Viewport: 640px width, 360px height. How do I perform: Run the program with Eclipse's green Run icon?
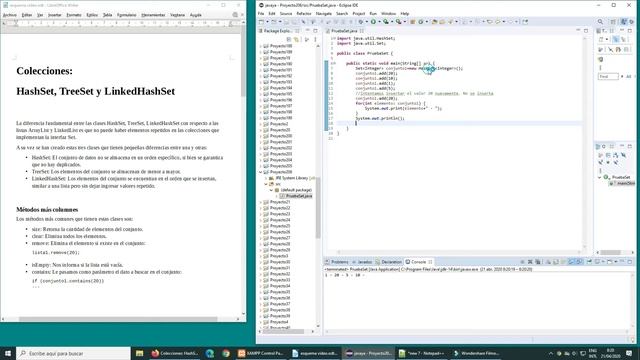(373, 22)
